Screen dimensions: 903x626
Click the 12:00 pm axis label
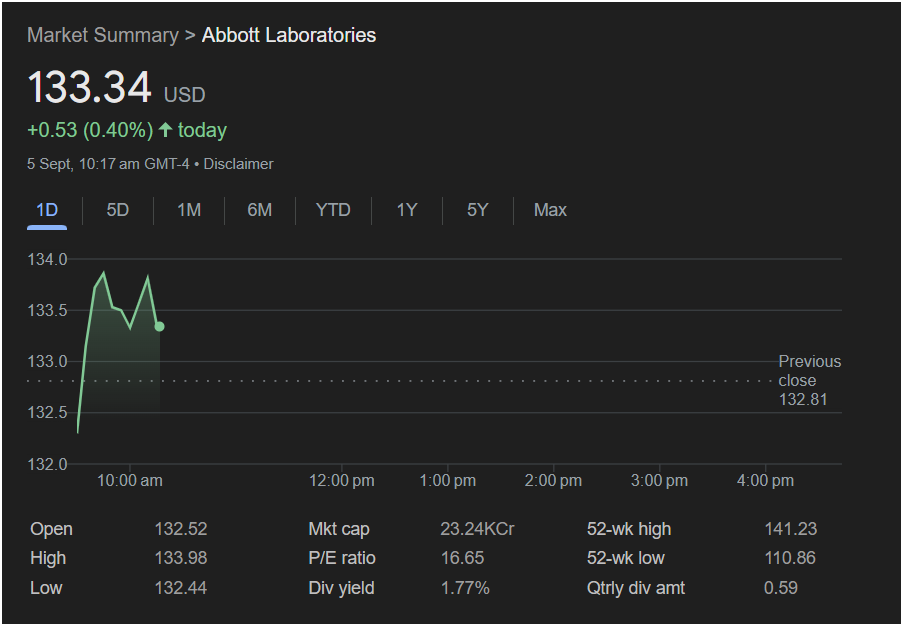pos(342,481)
